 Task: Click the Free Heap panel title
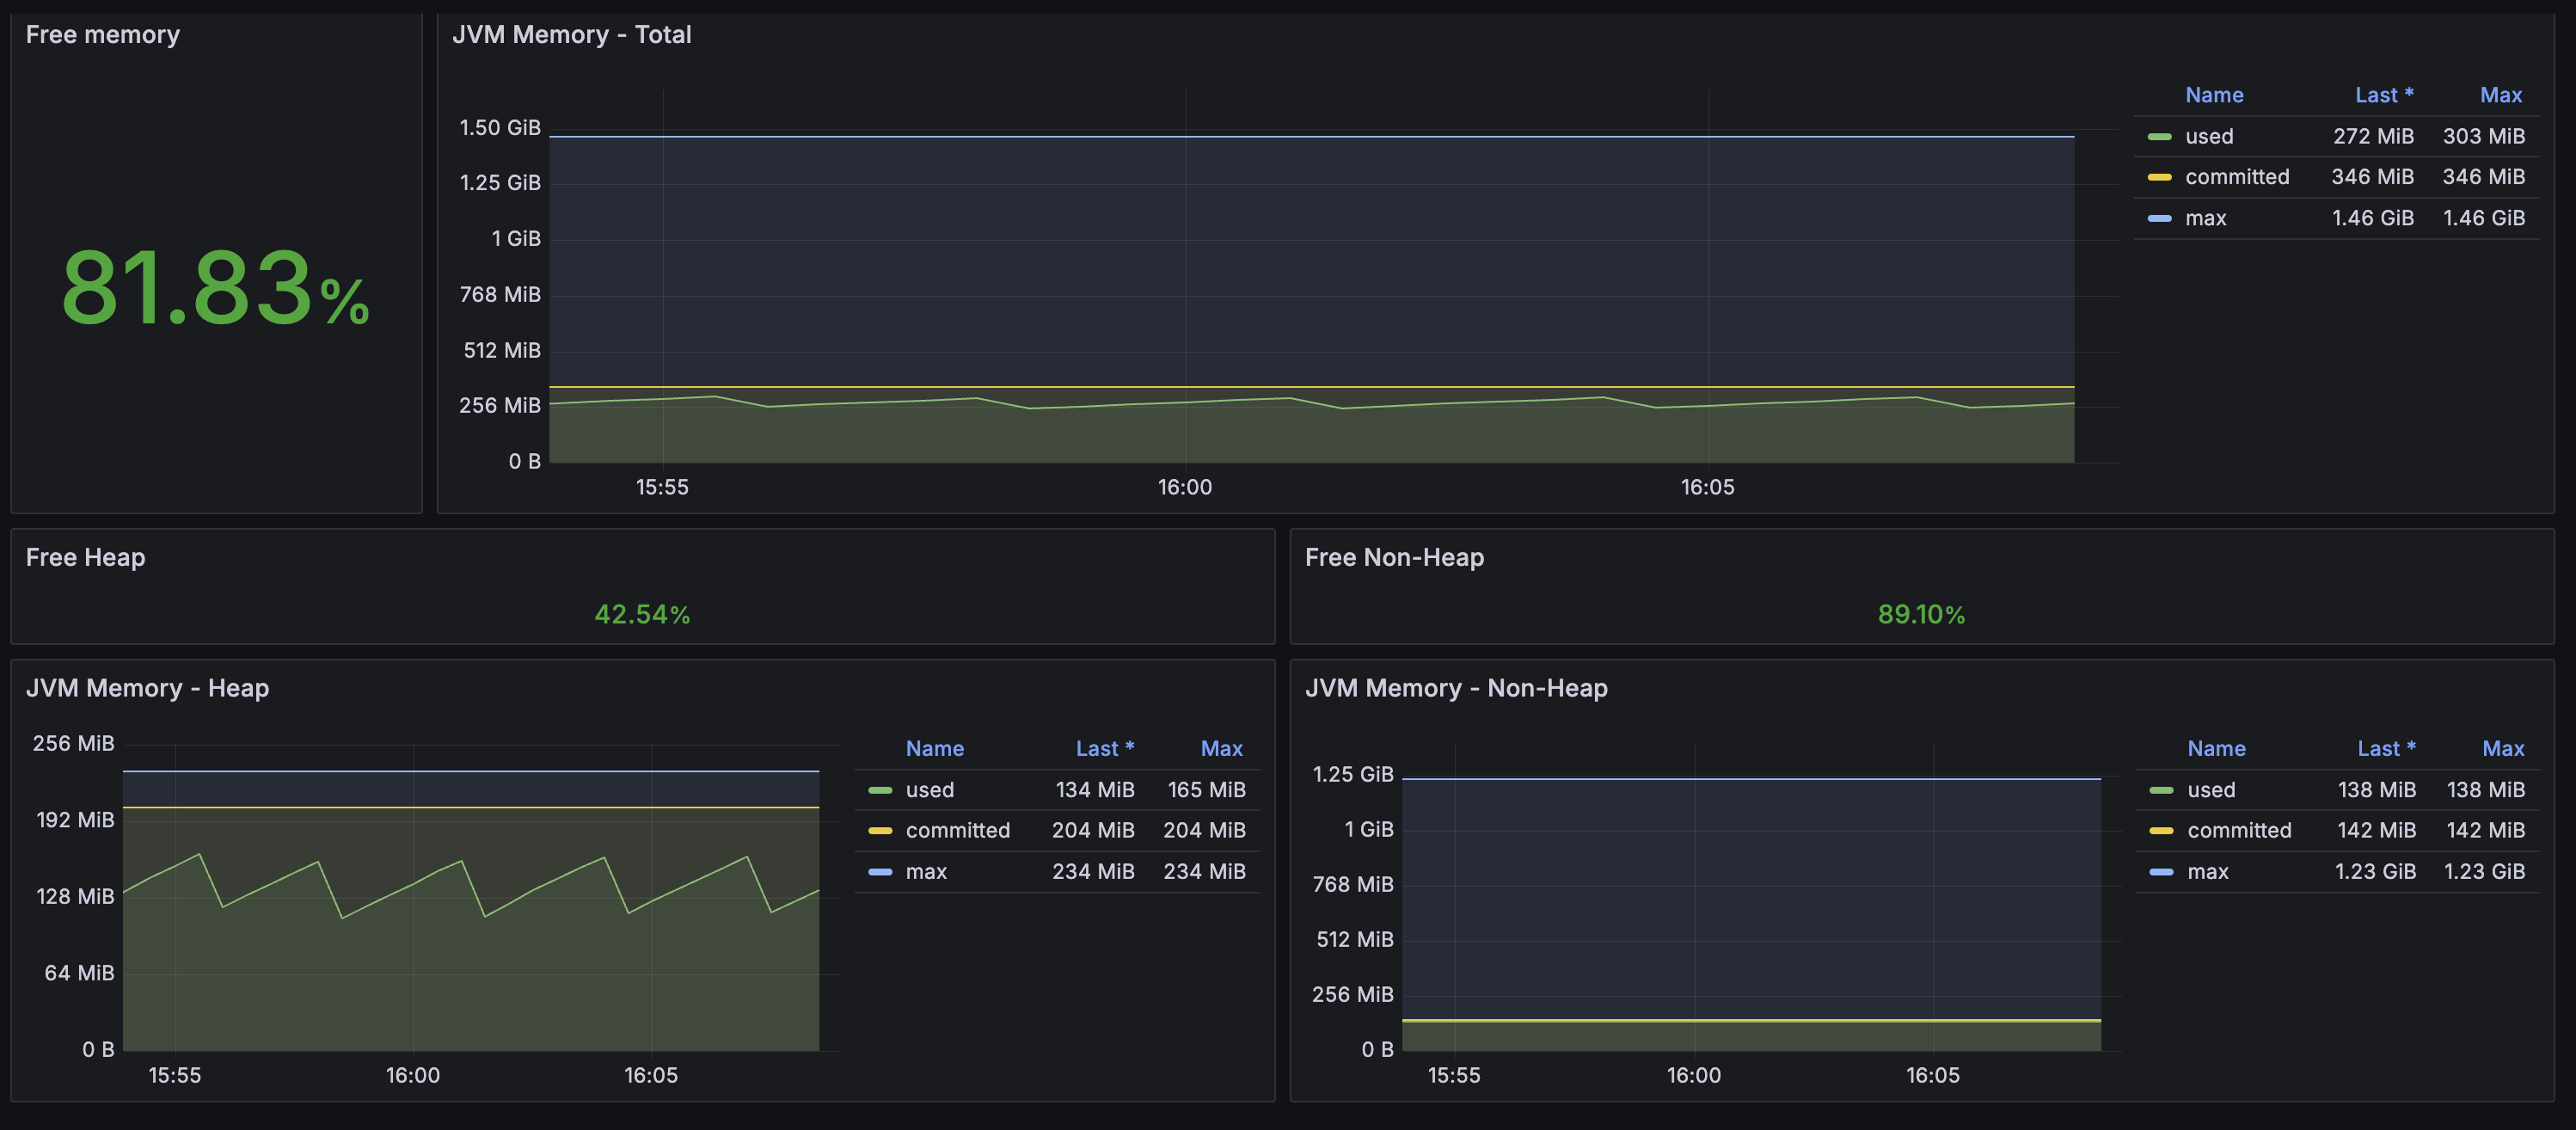(85, 557)
